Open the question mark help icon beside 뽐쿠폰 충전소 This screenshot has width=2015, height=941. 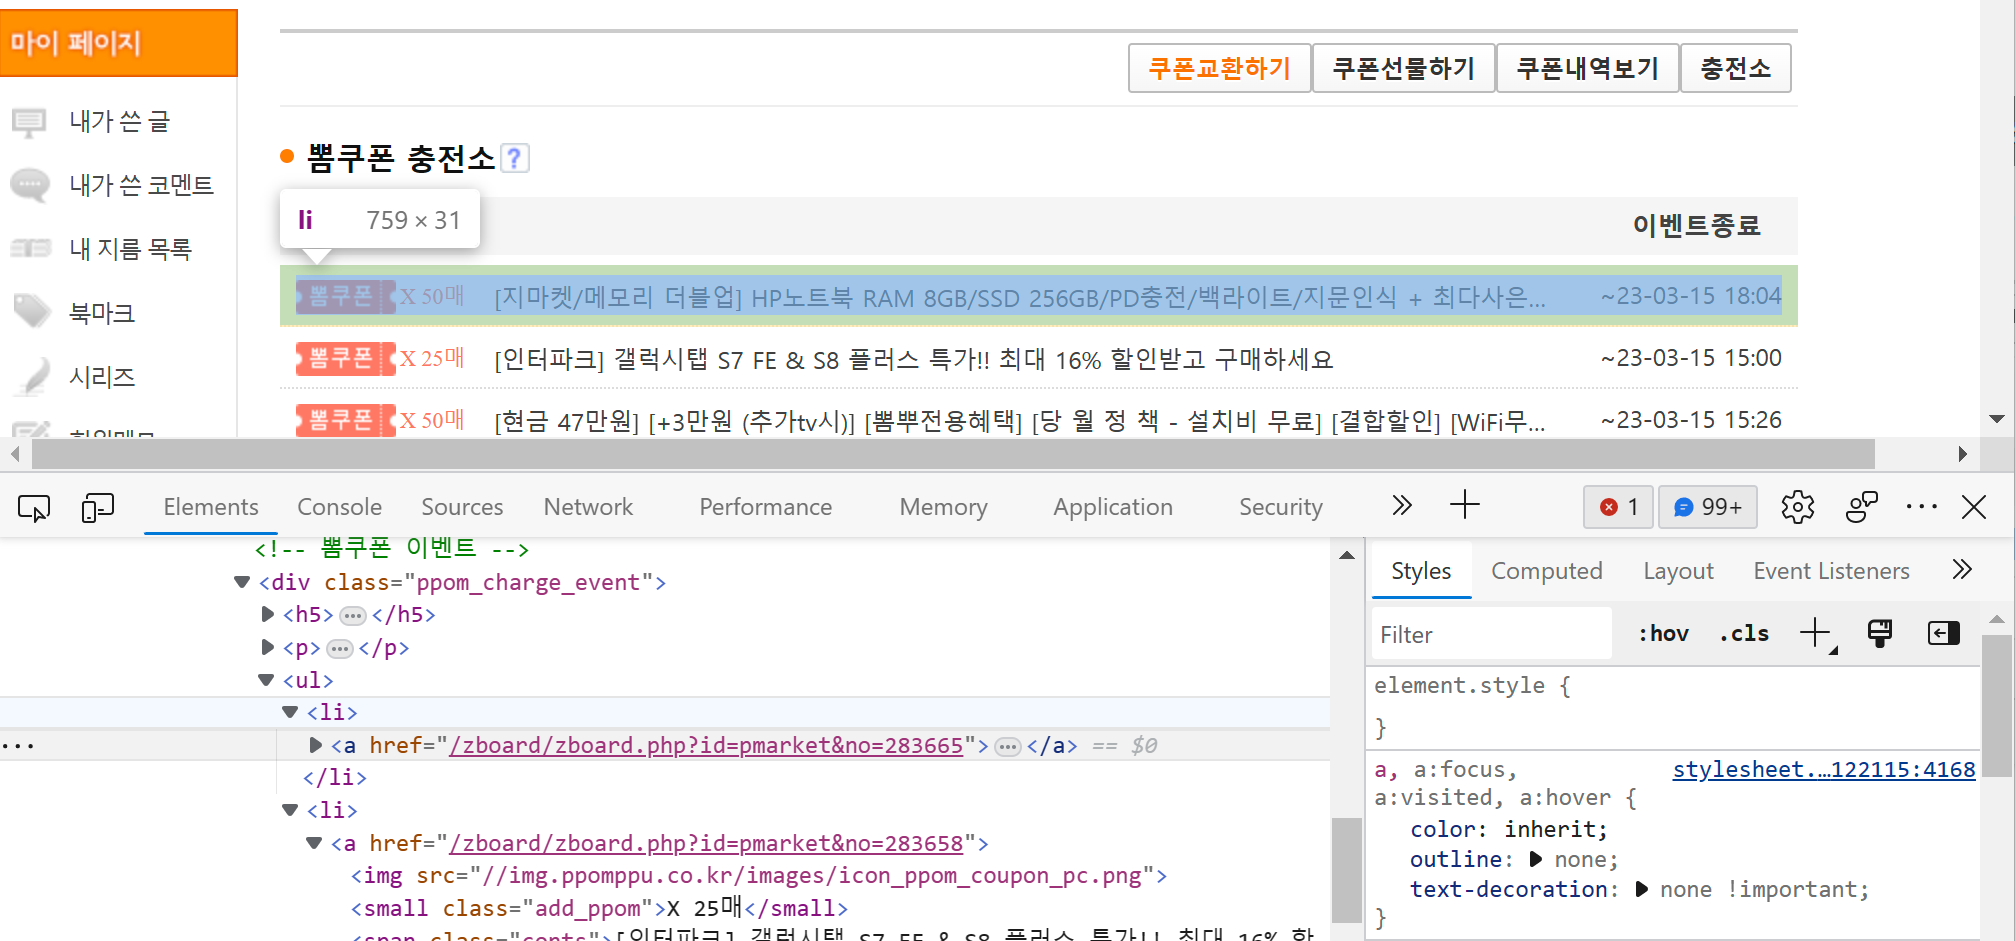click(x=514, y=158)
